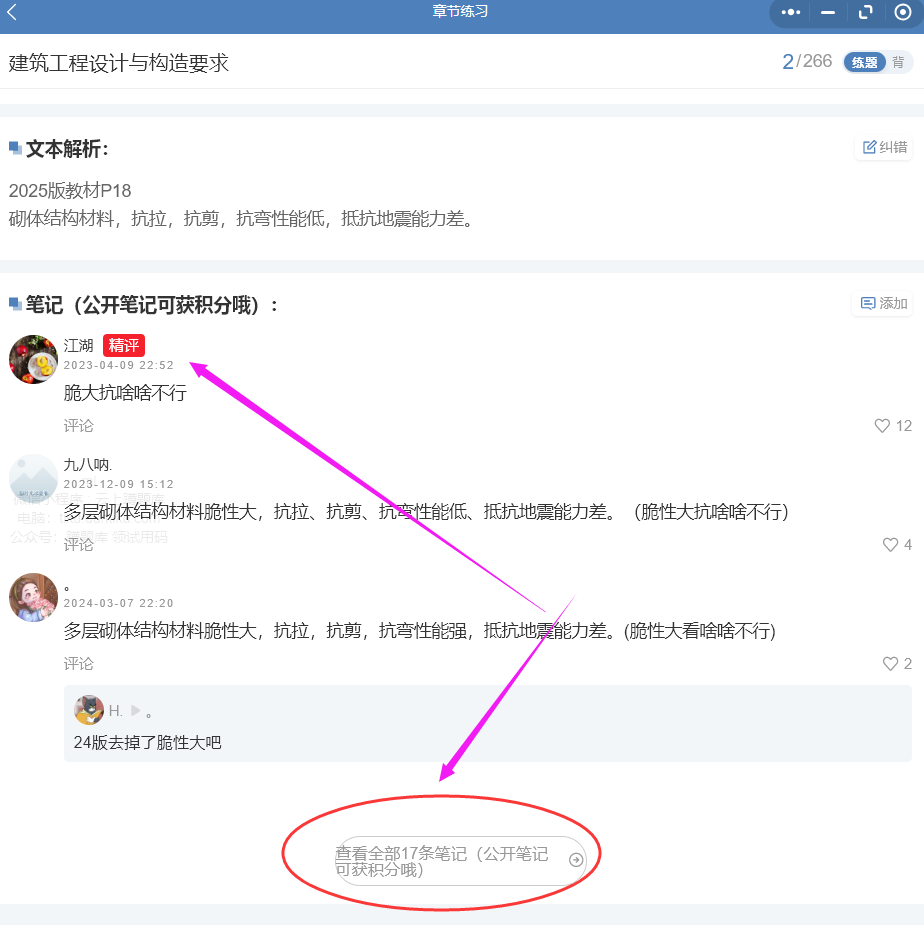Viewport: 924px width, 925px height.
Task: Switch to 背 recite mode
Action: 898,62
